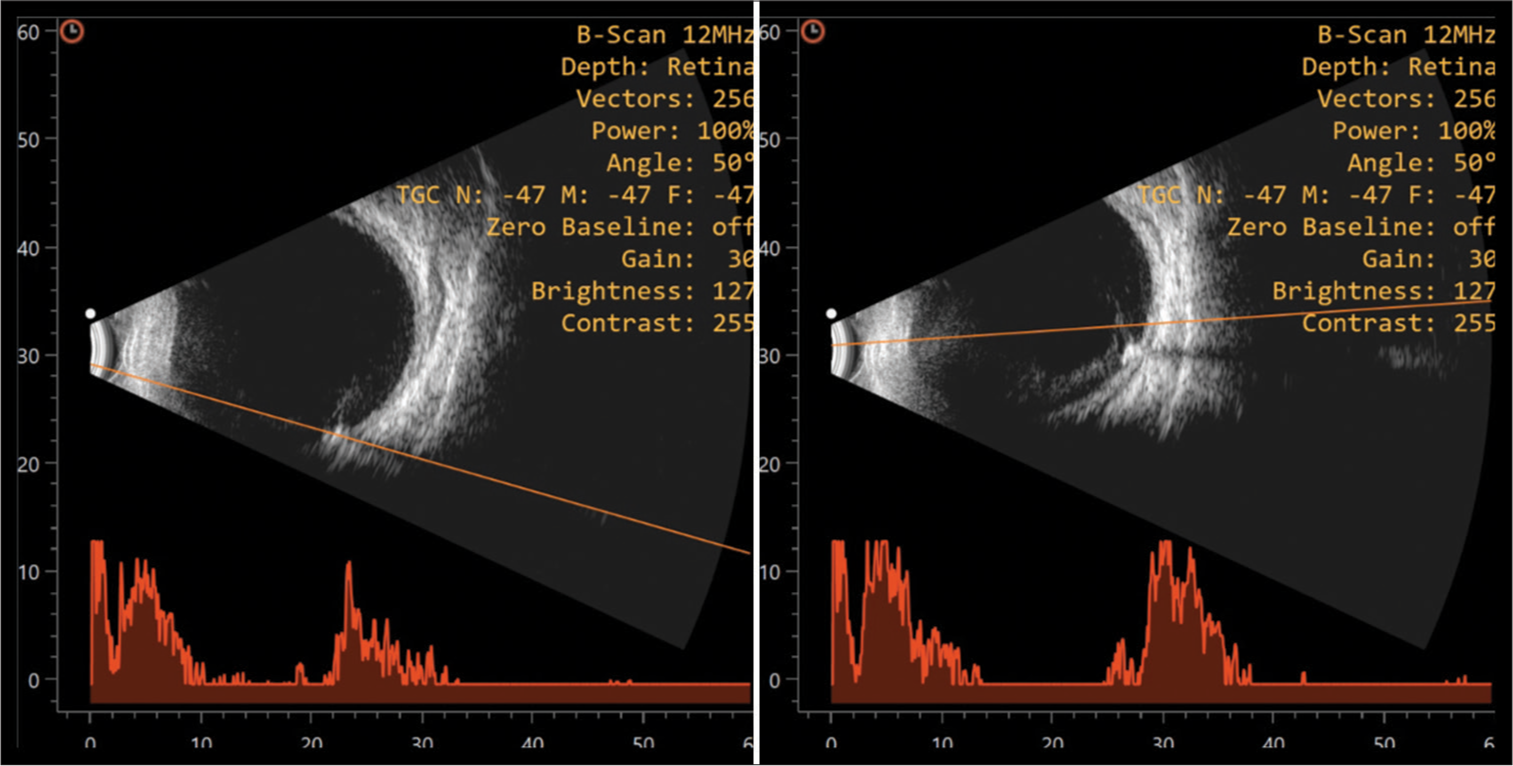Click 'Contrast: 255' in left scan
This screenshot has height=766, width=1513.
(x=657, y=323)
